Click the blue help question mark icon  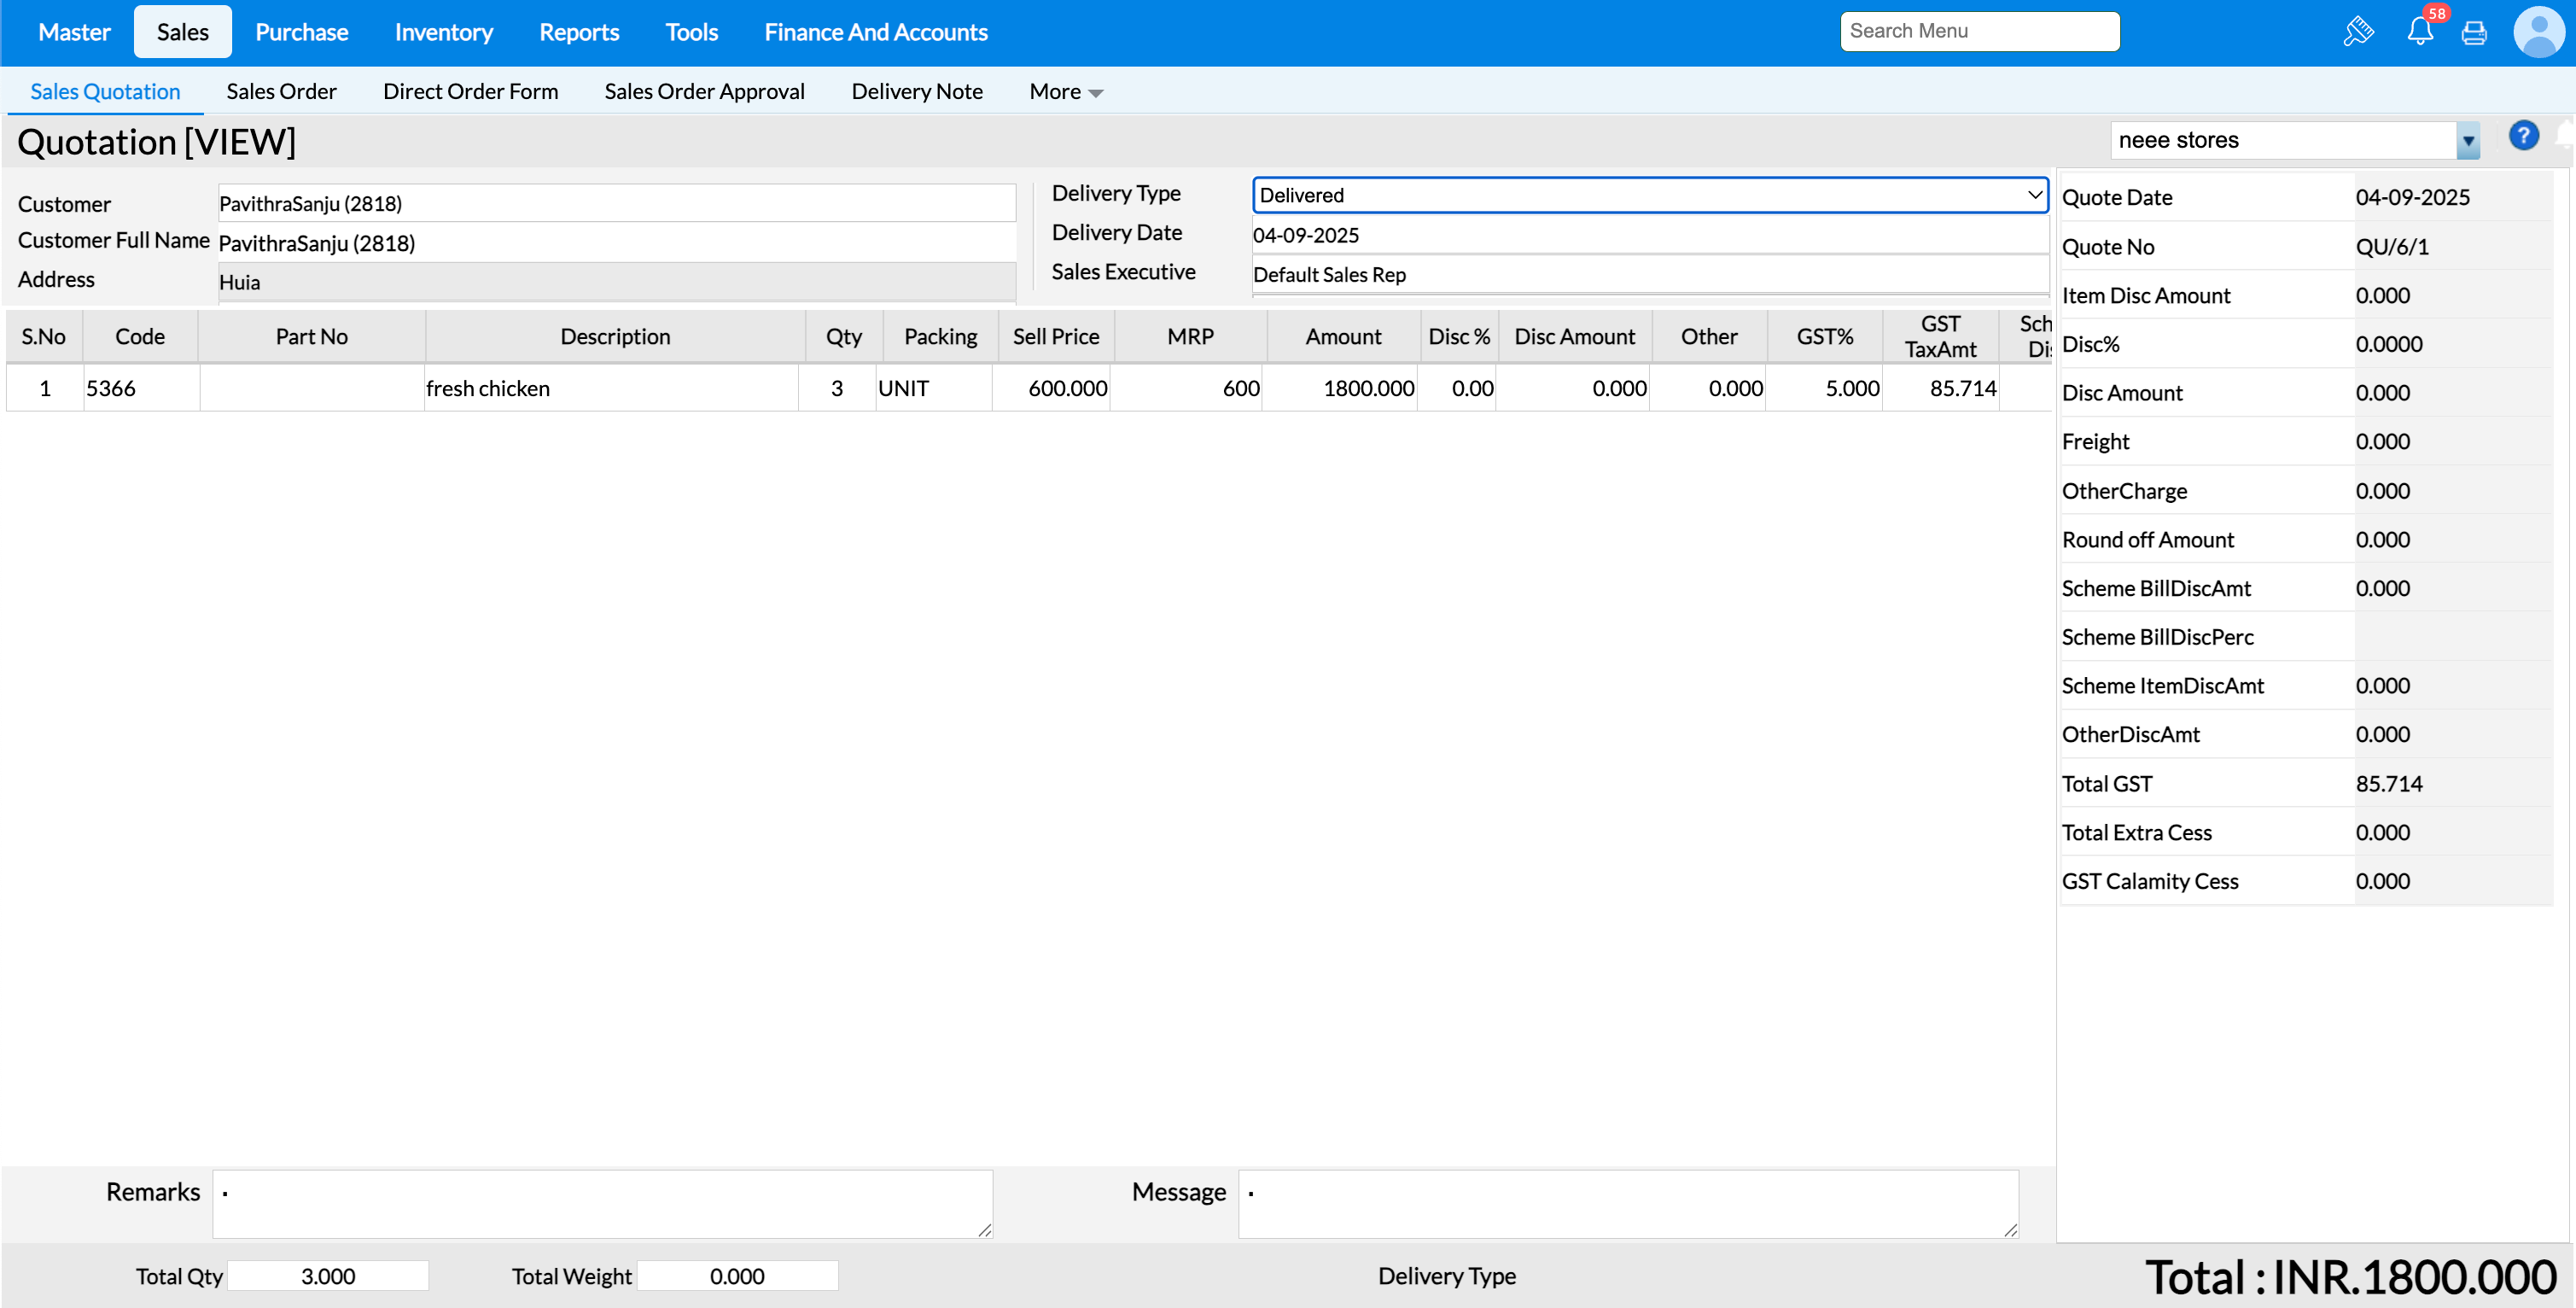[2523, 136]
